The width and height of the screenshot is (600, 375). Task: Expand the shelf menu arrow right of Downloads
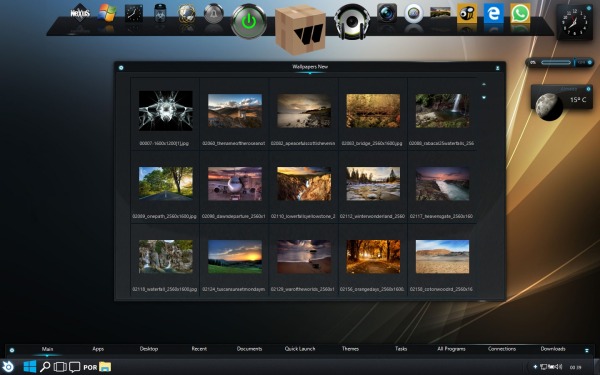tap(587, 350)
